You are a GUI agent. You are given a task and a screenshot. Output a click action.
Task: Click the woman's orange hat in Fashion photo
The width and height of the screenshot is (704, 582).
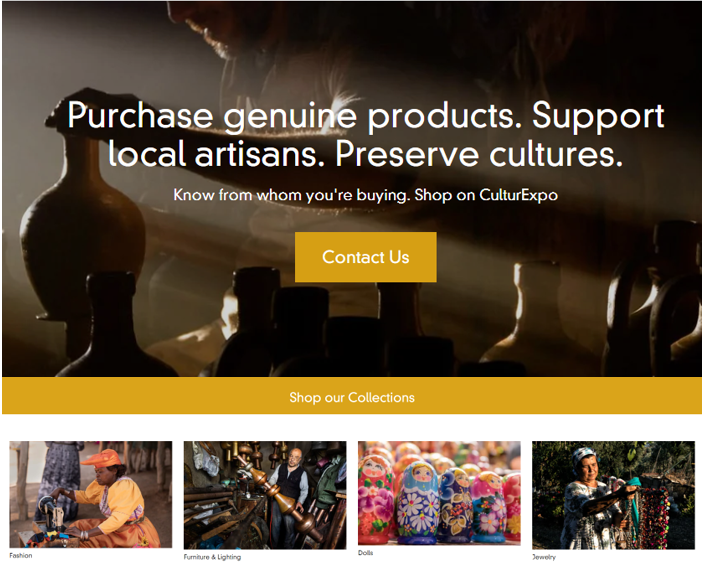coord(102,458)
